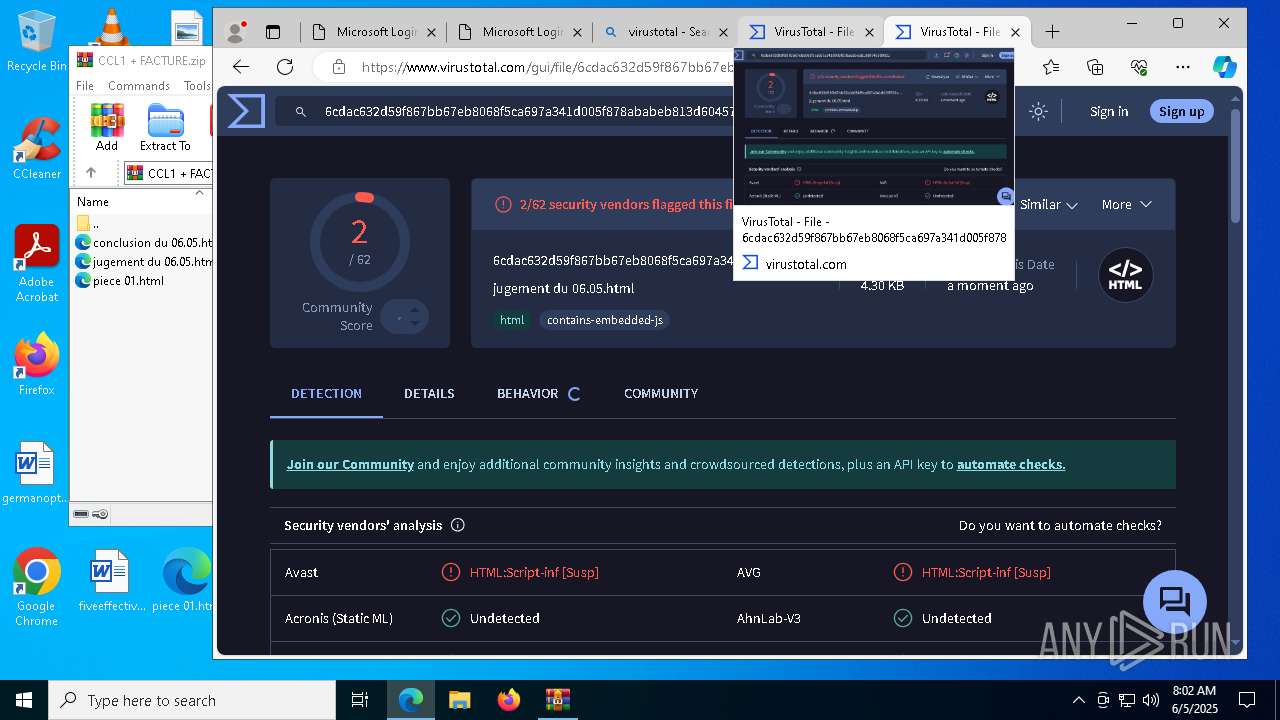Image resolution: width=1280 pixels, height=720 pixels.
Task: Click the Join our Community link
Action: click(x=350, y=464)
